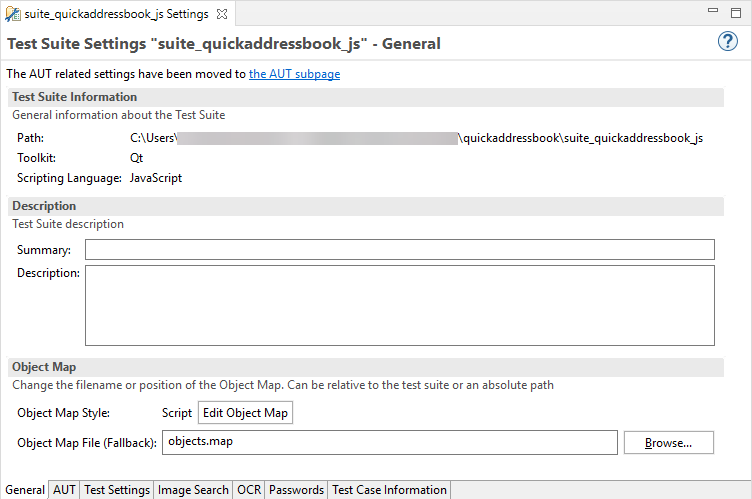Viewport: 752px width, 499px height.
Task: Click the Object Map File field
Action: pos(389,442)
